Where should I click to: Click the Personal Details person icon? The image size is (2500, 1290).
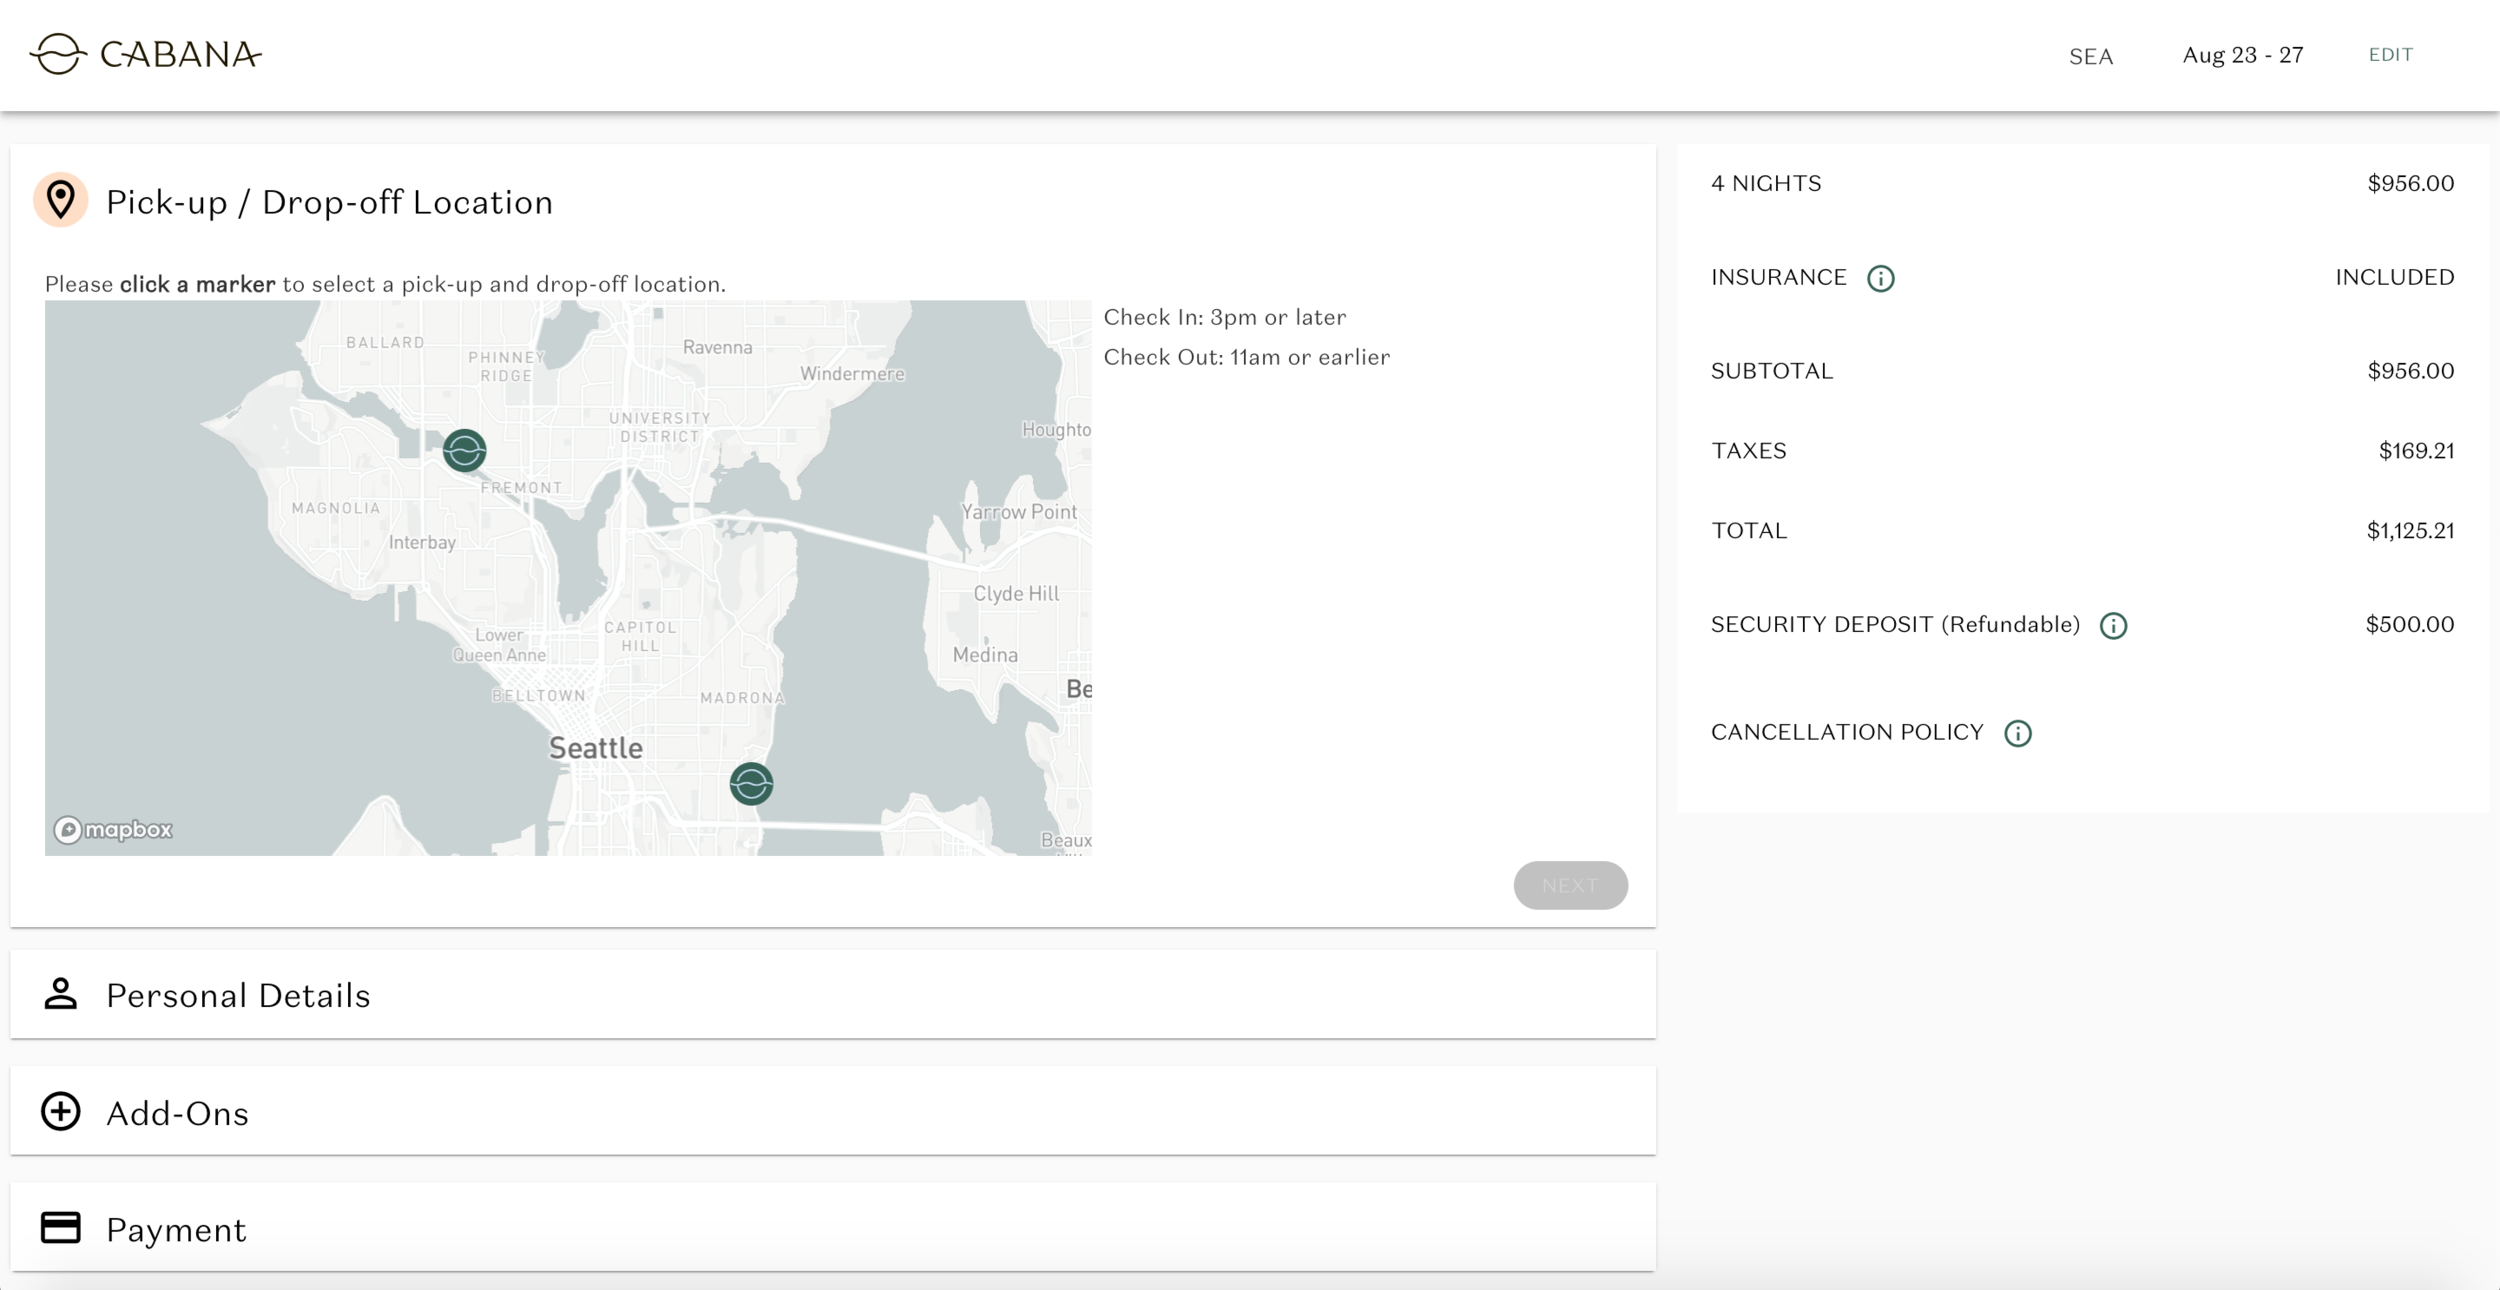61,994
